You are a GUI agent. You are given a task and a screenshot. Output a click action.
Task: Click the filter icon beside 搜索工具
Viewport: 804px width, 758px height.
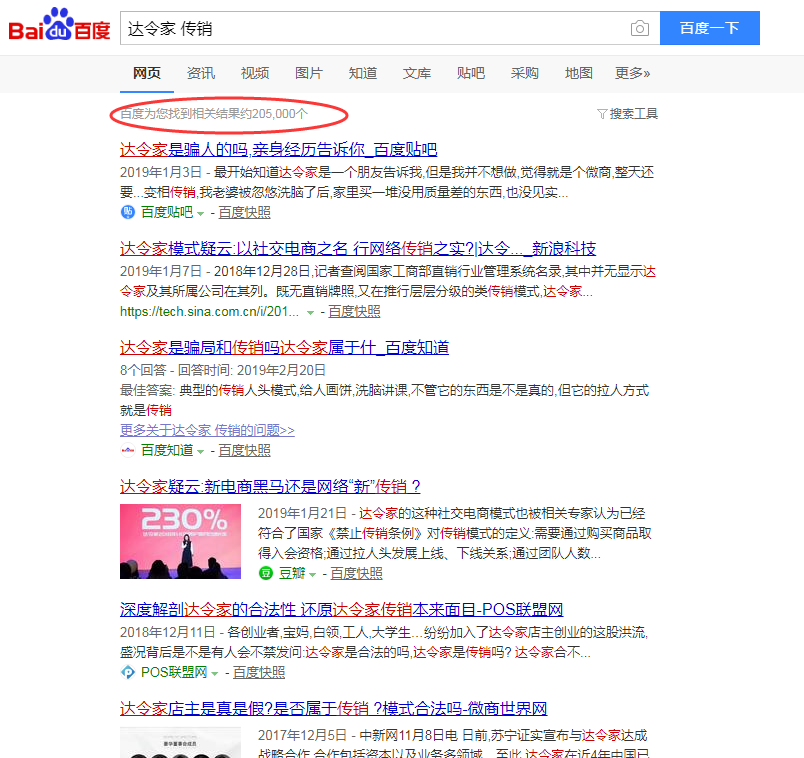pos(602,114)
